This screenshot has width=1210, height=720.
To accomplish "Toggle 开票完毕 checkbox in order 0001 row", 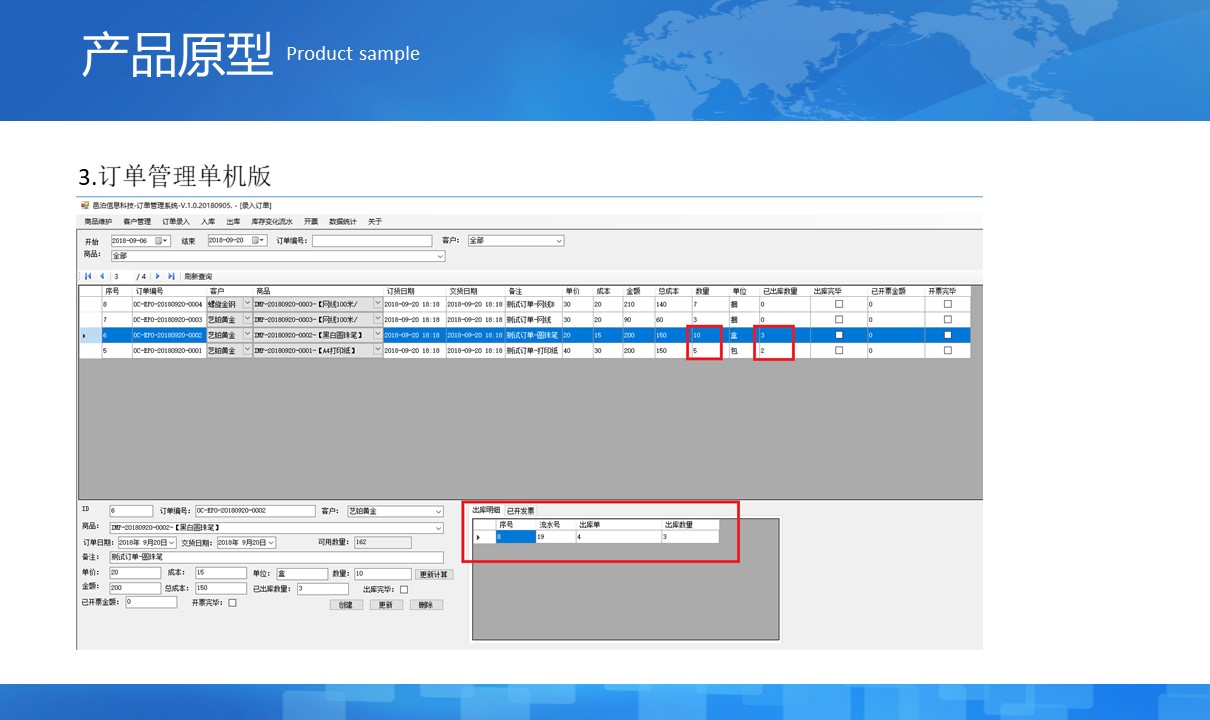I will [948, 350].
